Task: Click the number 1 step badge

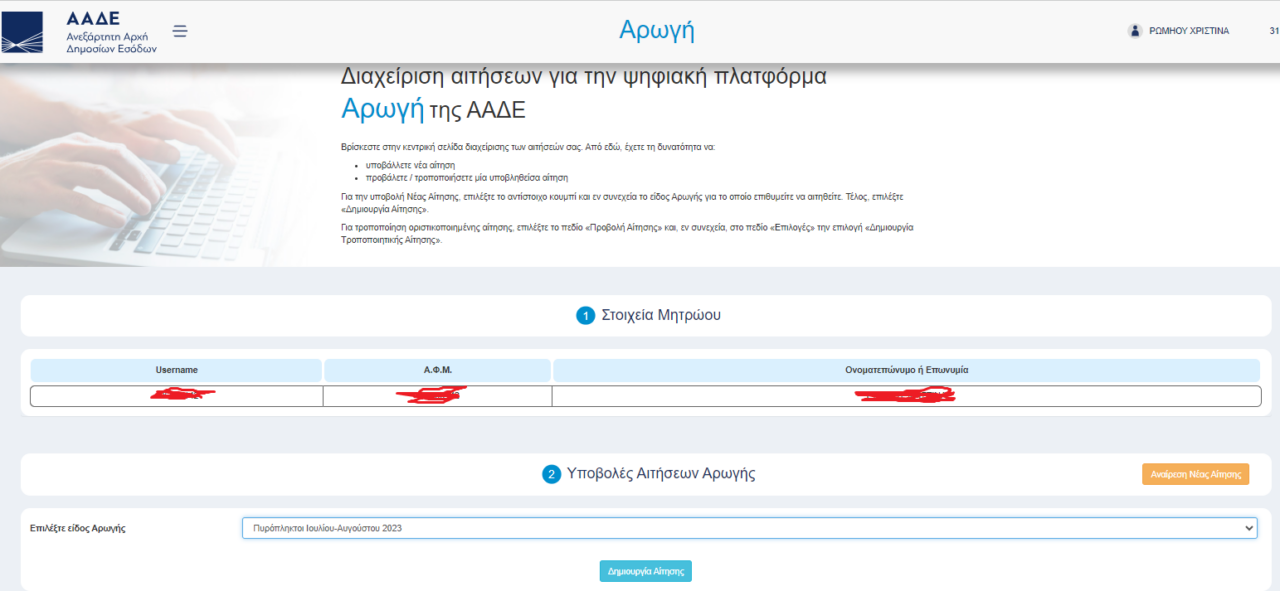Action: pyautogui.click(x=585, y=316)
